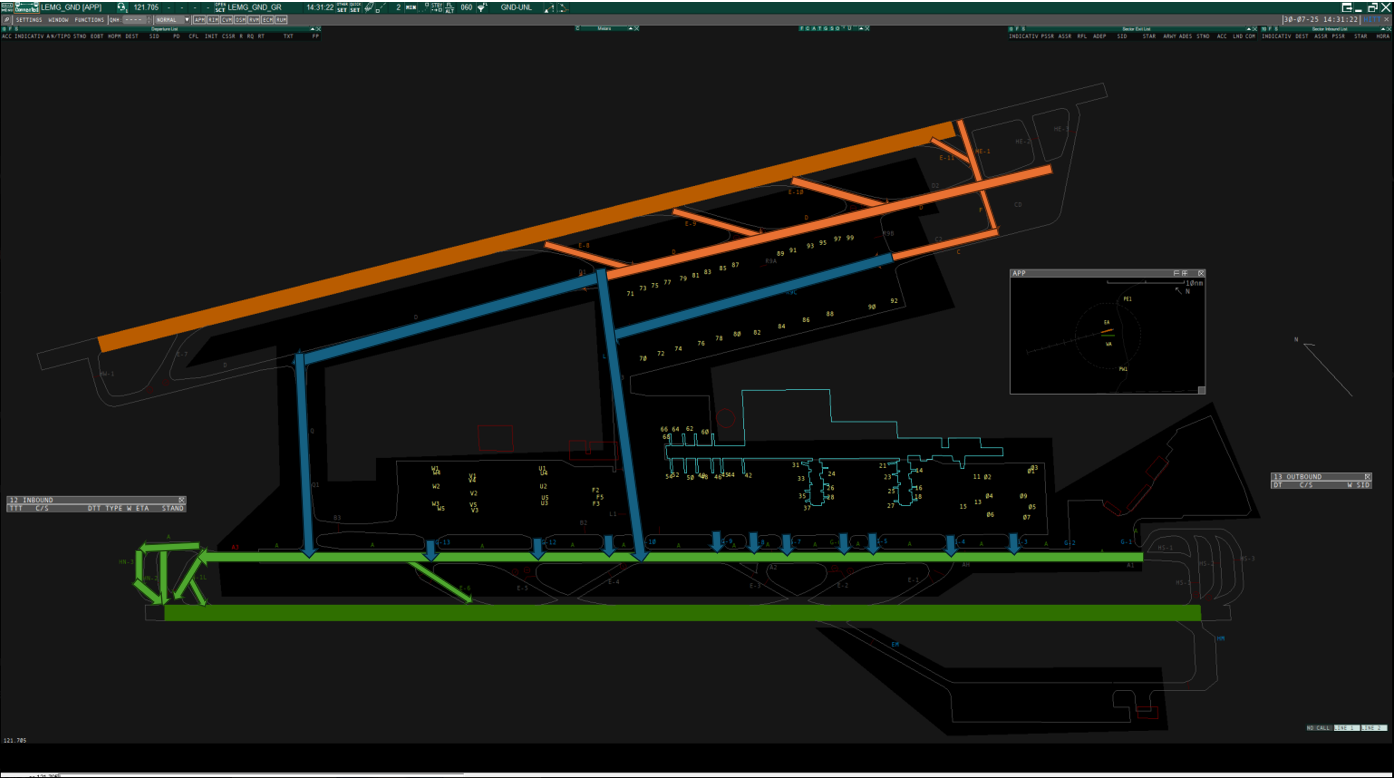This screenshot has width=1395, height=782.
Task: Toggle the RIM button in the toolbar
Action: pos(213,19)
